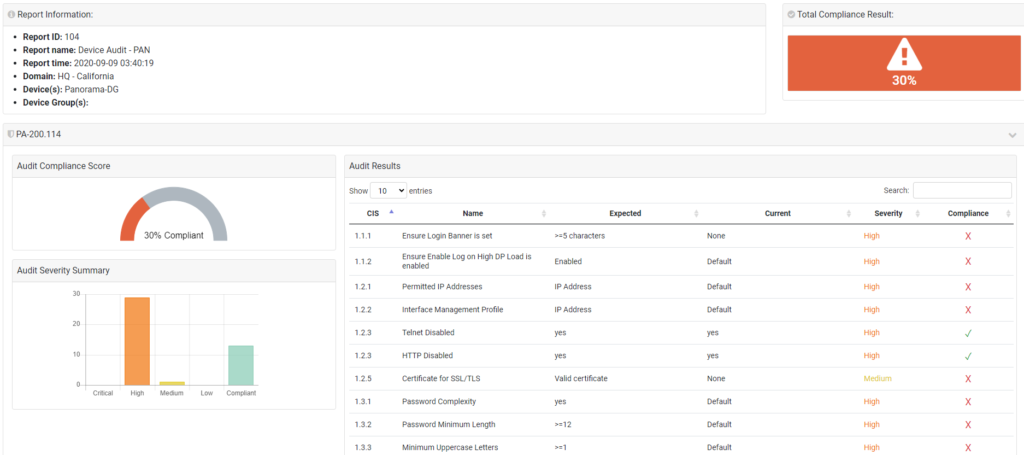
Task: Click the red X for Ensure Login Banner row
Action: click(967, 236)
